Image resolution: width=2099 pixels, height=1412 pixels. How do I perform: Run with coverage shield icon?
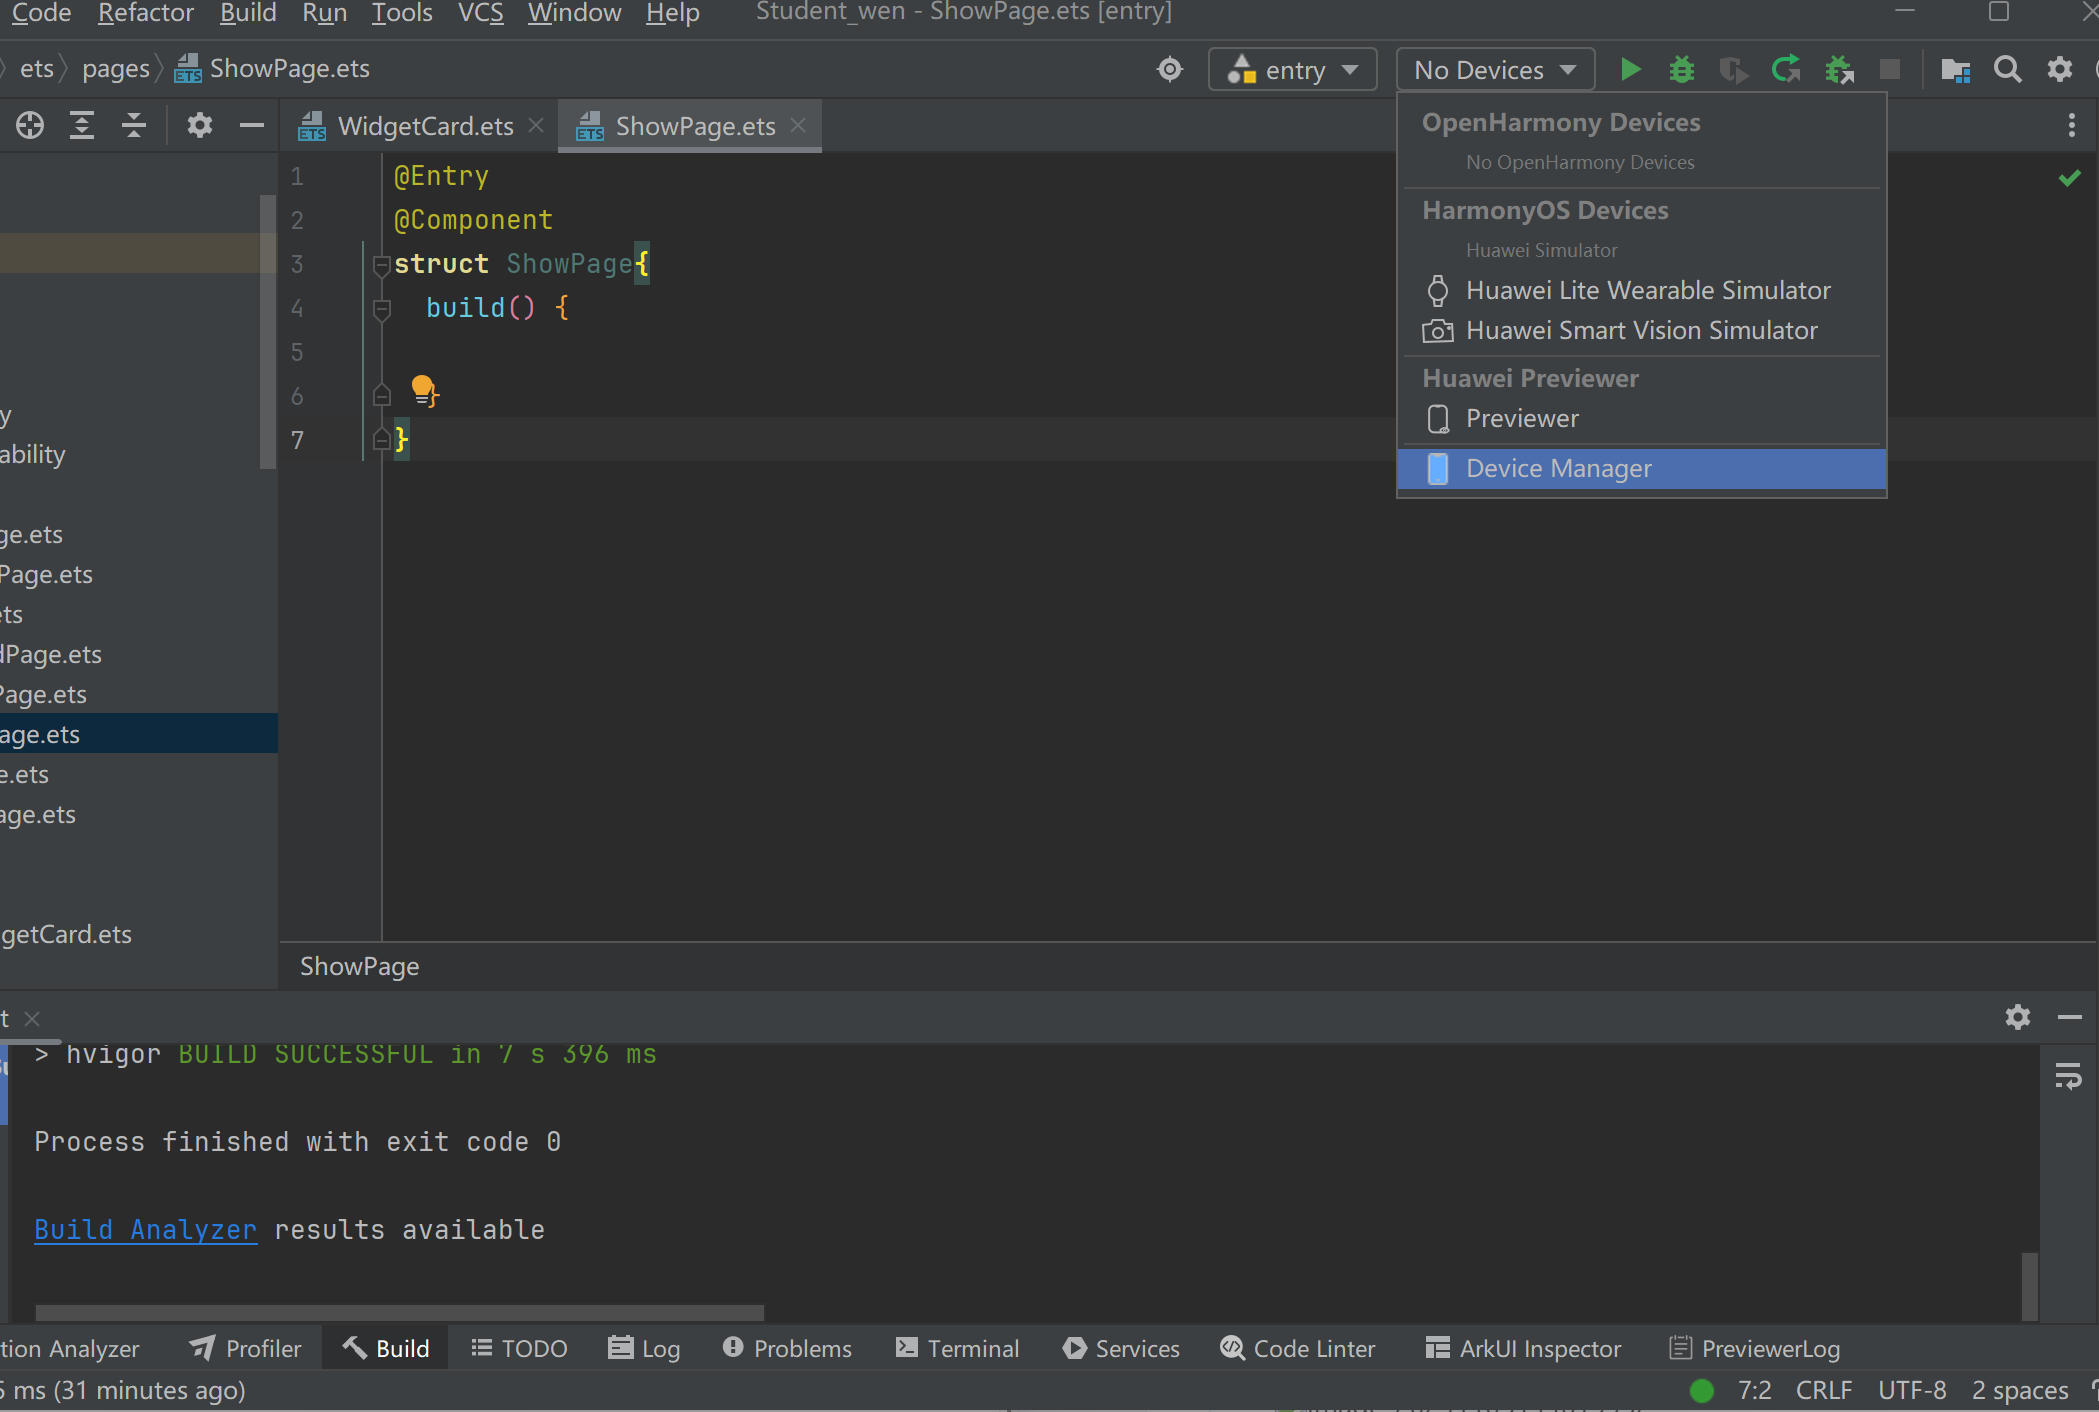click(x=1733, y=69)
